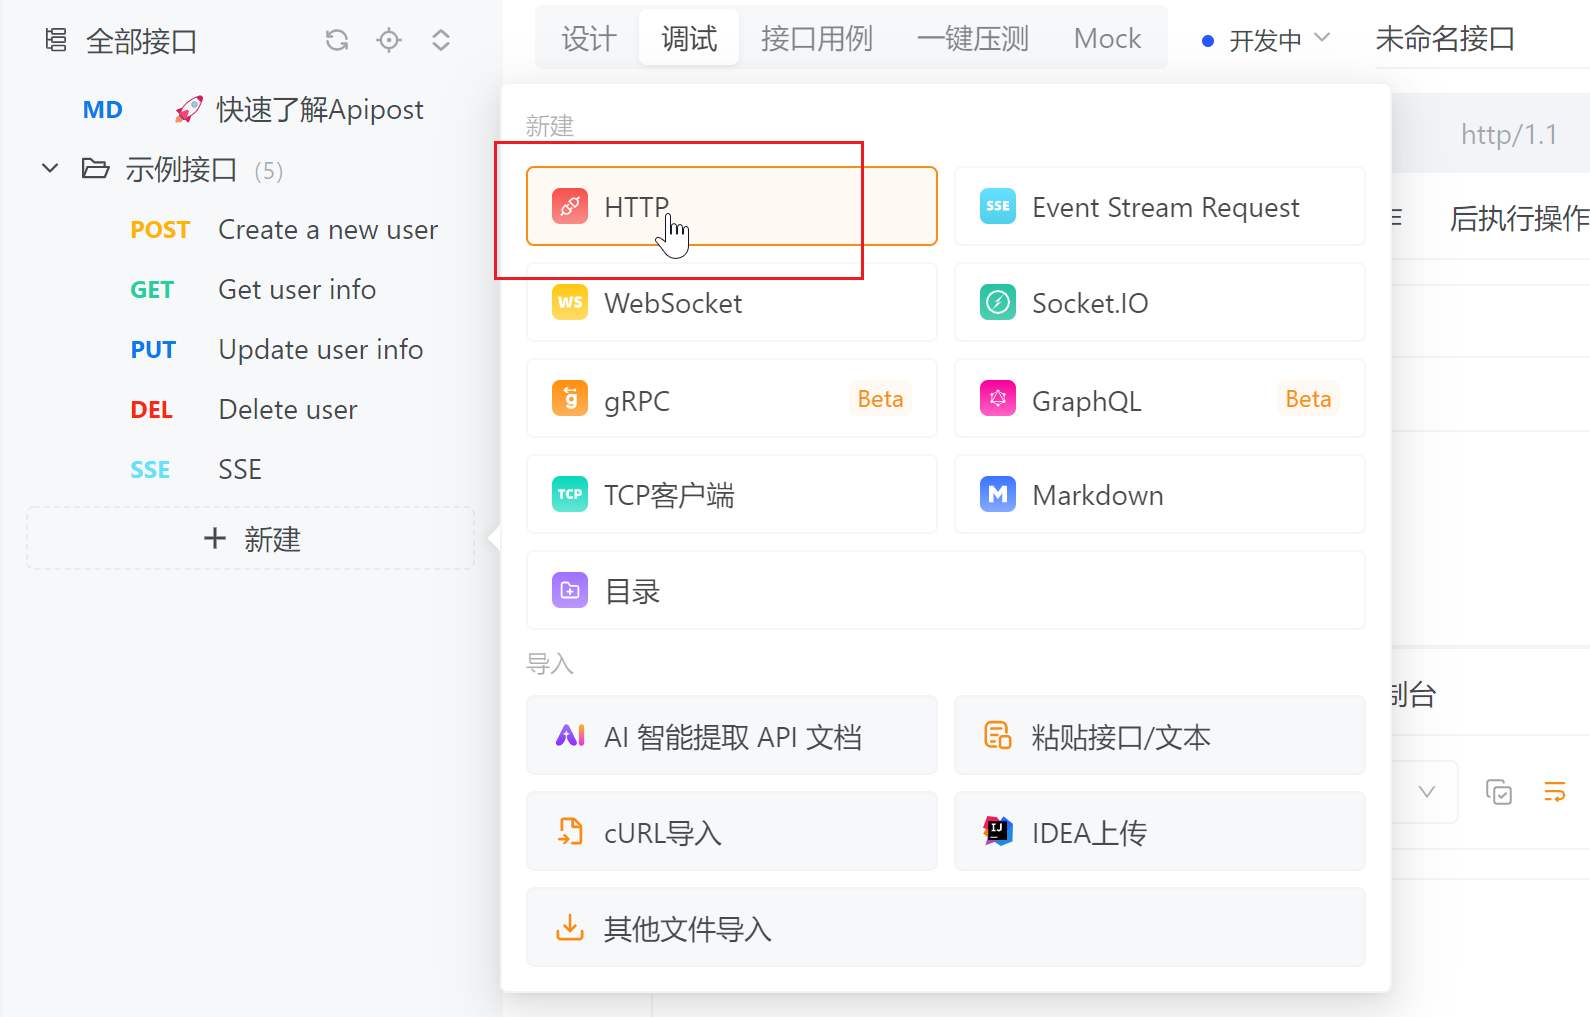Image resolution: width=1590 pixels, height=1017 pixels.
Task: Click the AI smart extract icon
Action: (570, 735)
